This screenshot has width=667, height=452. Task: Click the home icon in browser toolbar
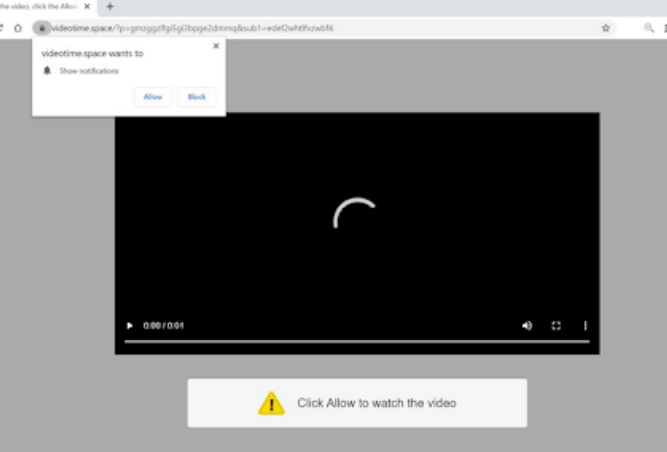18,28
